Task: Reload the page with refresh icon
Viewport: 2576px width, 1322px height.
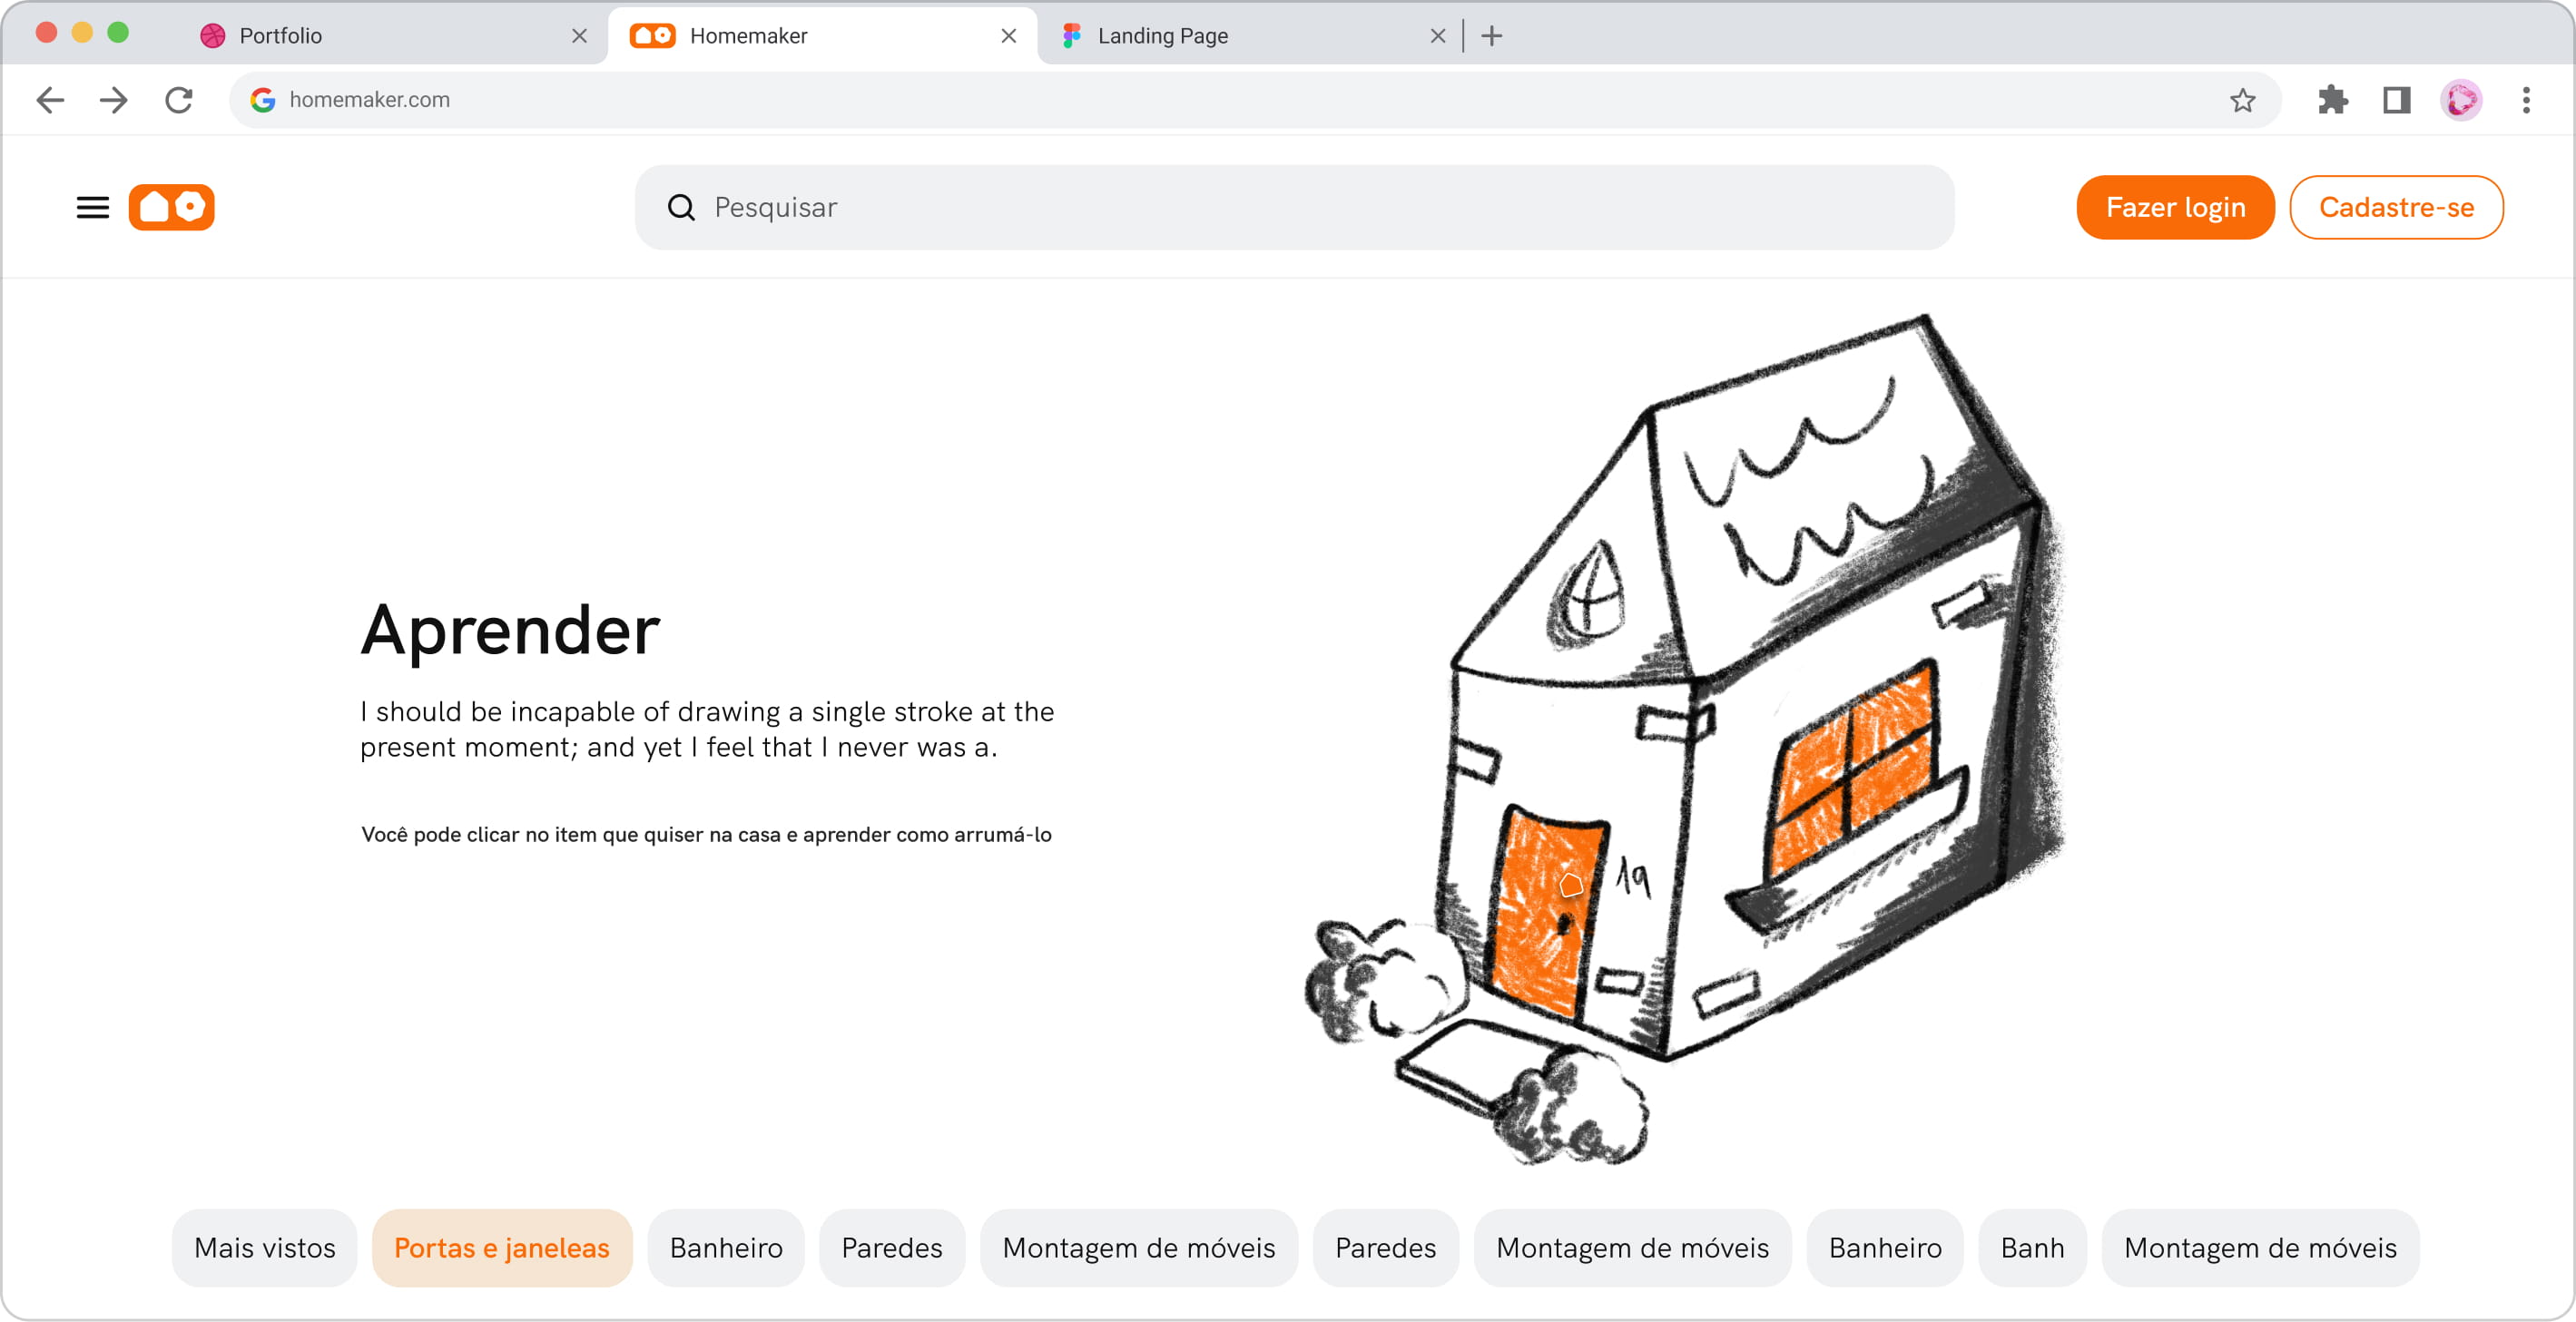Action: point(179,100)
